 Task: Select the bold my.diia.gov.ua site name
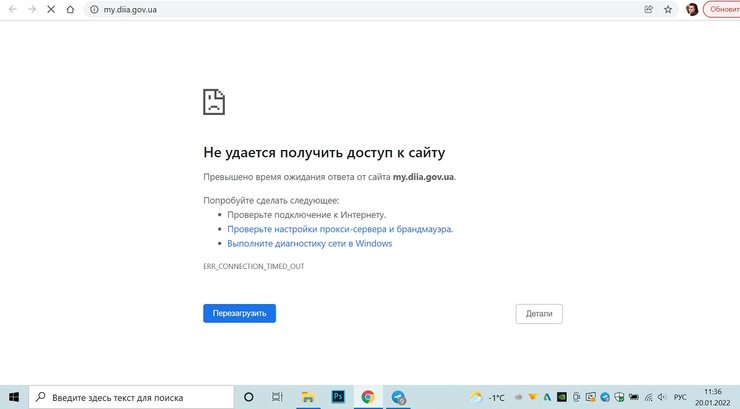coord(423,177)
